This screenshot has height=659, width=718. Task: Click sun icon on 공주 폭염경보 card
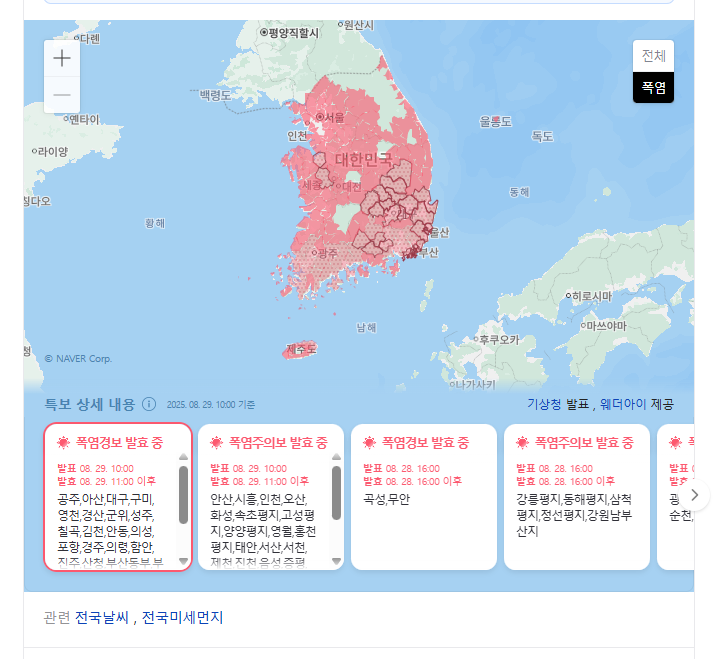point(63,443)
